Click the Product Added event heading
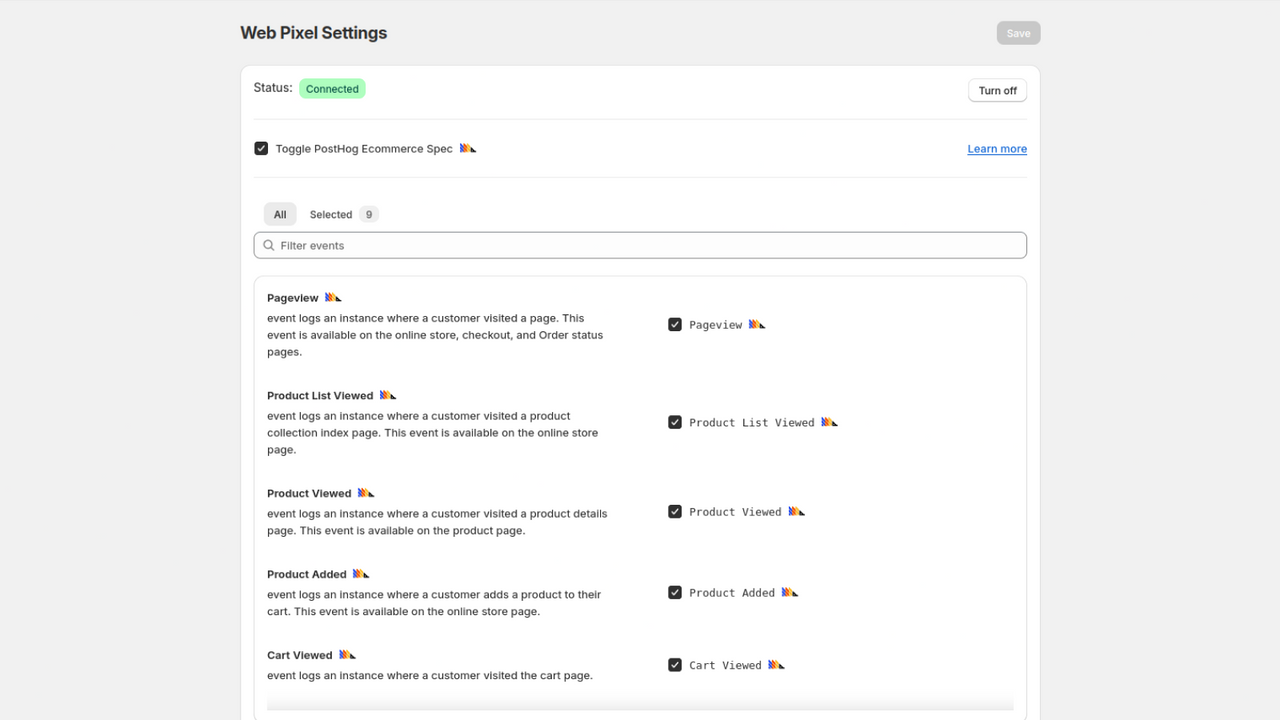Screen dimensions: 1280x720 coord(307,575)
